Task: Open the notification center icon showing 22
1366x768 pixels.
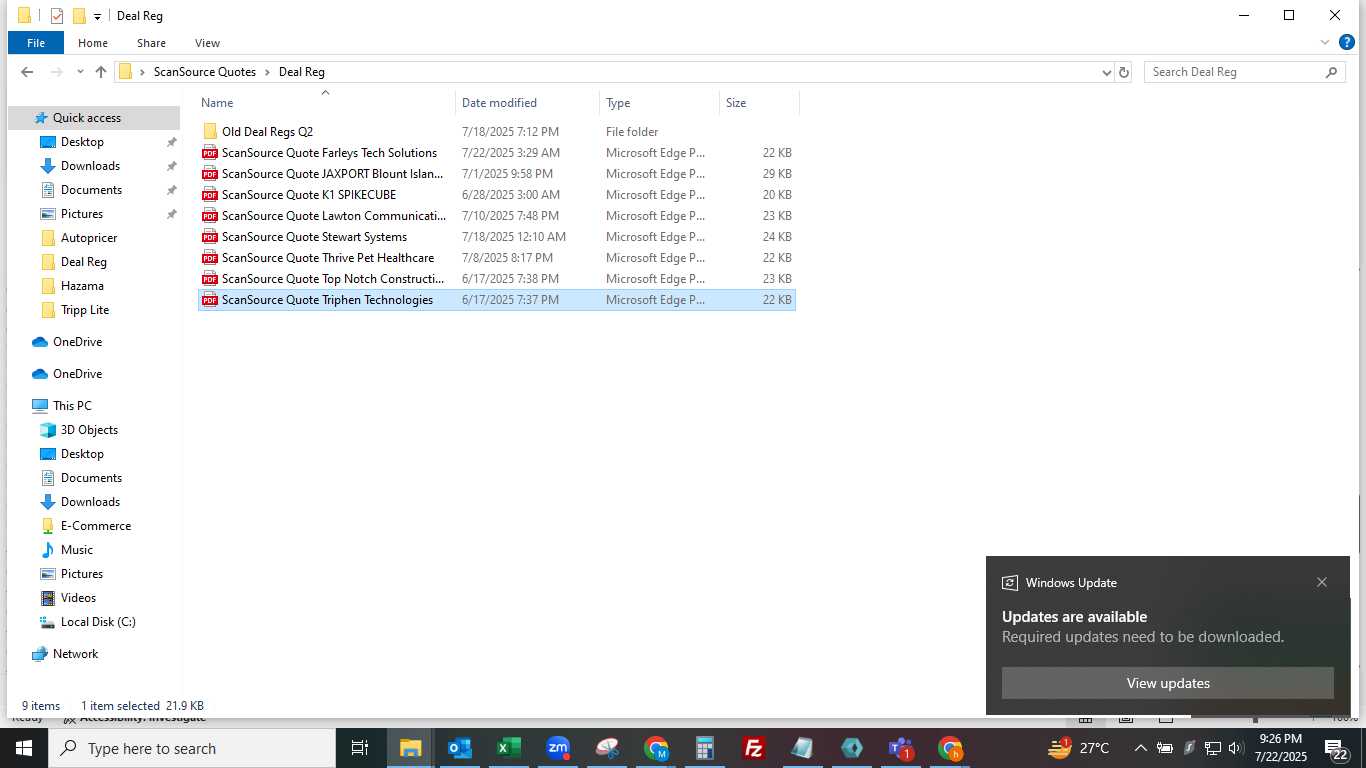Action: pyautogui.click(x=1337, y=749)
